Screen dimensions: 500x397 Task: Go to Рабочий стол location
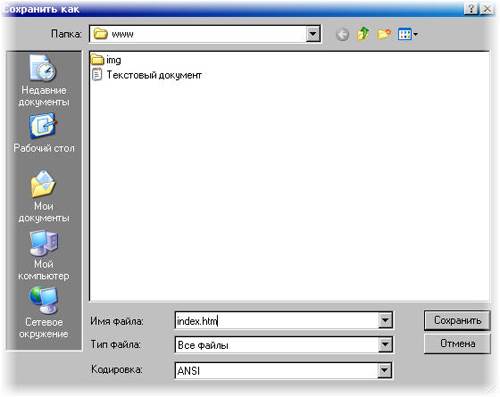(x=43, y=133)
